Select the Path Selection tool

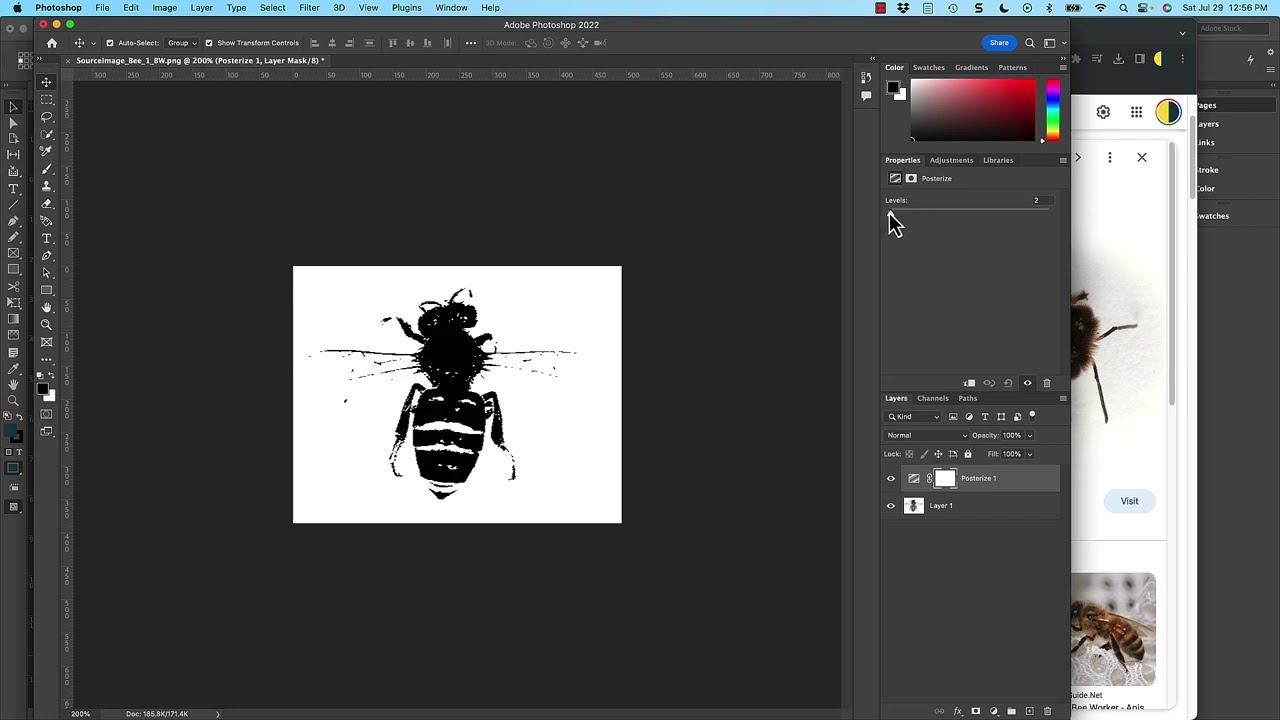click(x=46, y=274)
